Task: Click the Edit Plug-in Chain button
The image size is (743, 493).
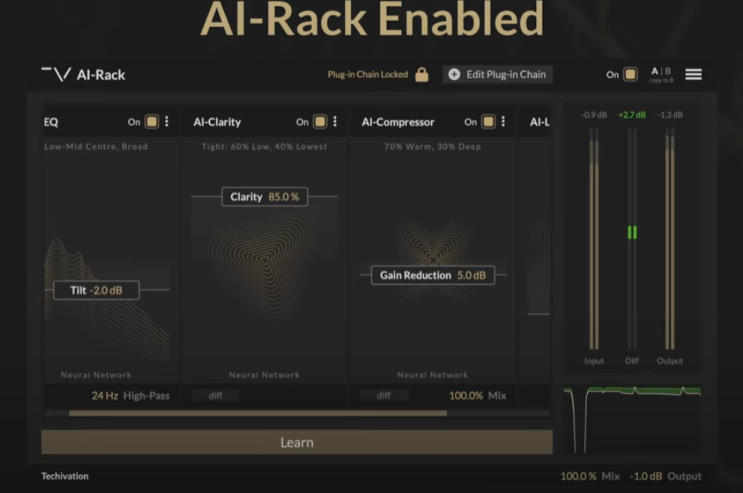Action: pos(498,74)
